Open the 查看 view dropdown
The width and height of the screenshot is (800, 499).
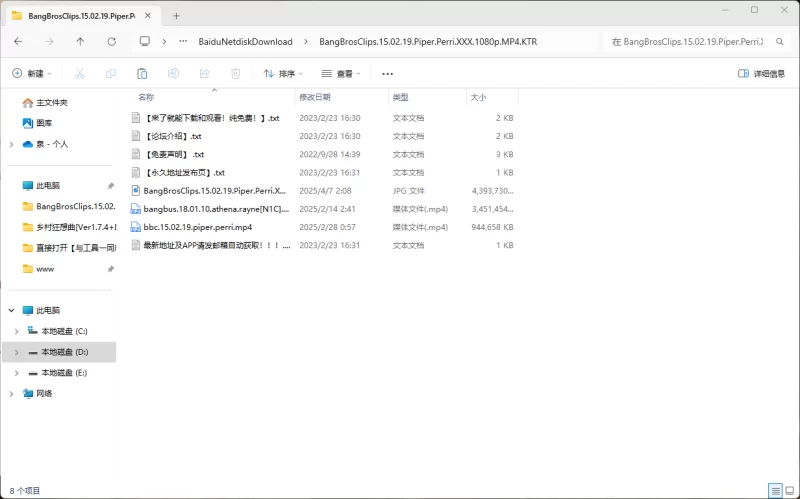(342, 74)
